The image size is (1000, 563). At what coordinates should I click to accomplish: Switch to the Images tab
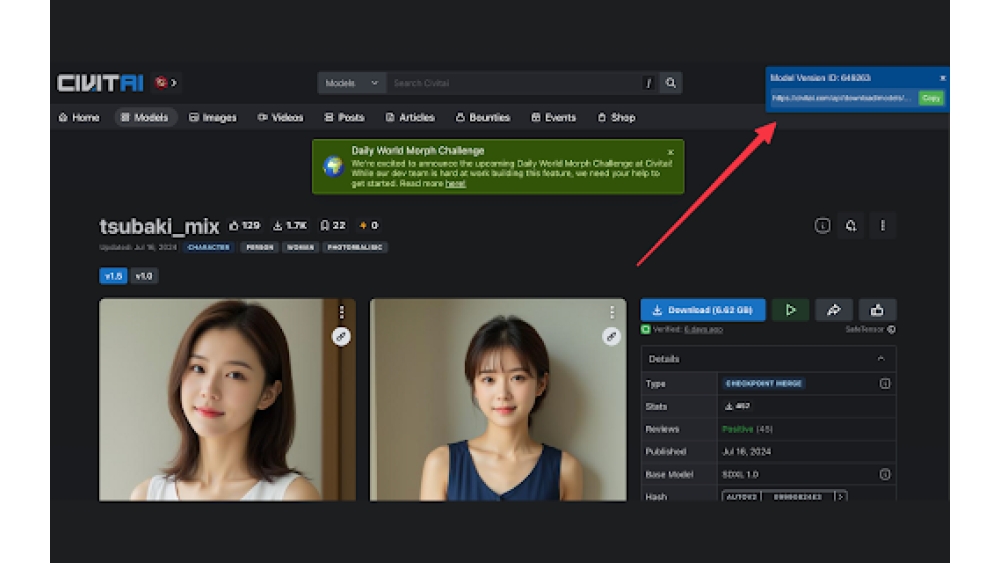click(213, 117)
